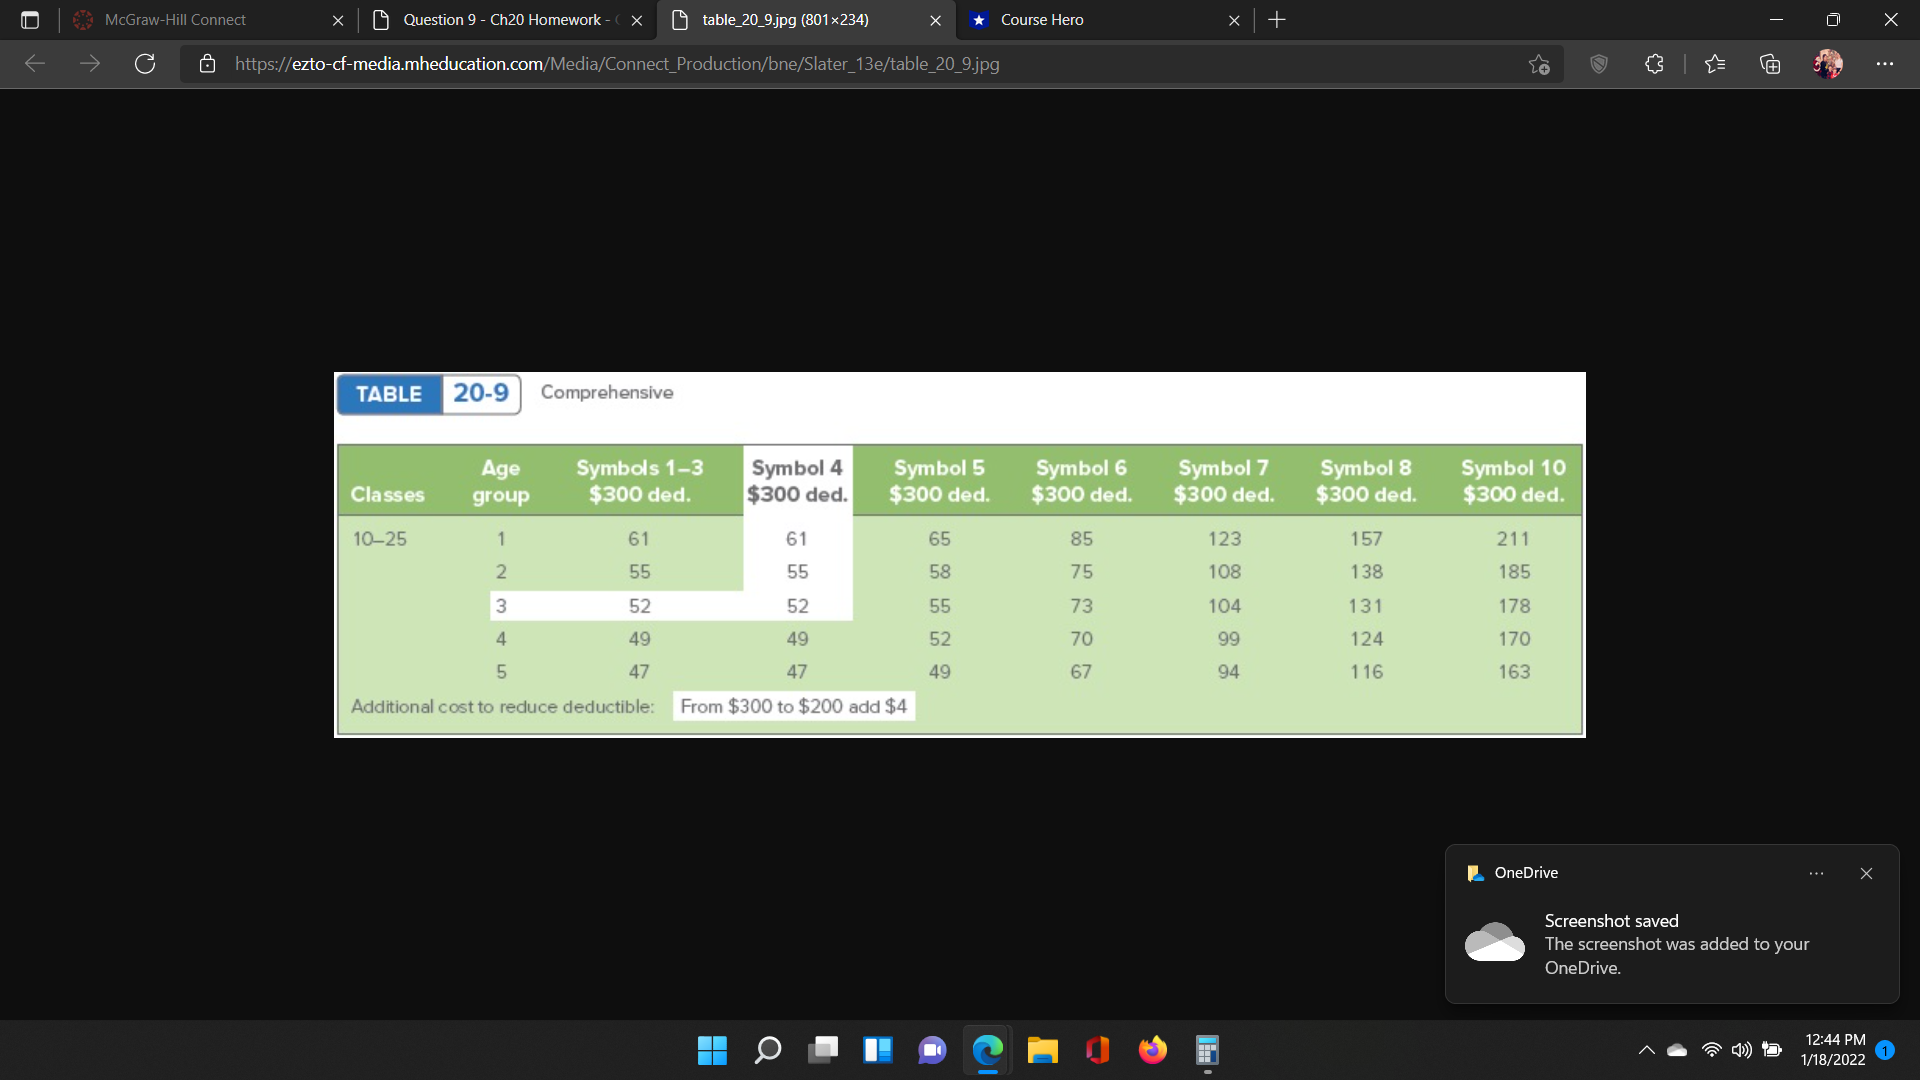Click the volume icon in system tray
Screen dimensions: 1920x1080
1740,1049
